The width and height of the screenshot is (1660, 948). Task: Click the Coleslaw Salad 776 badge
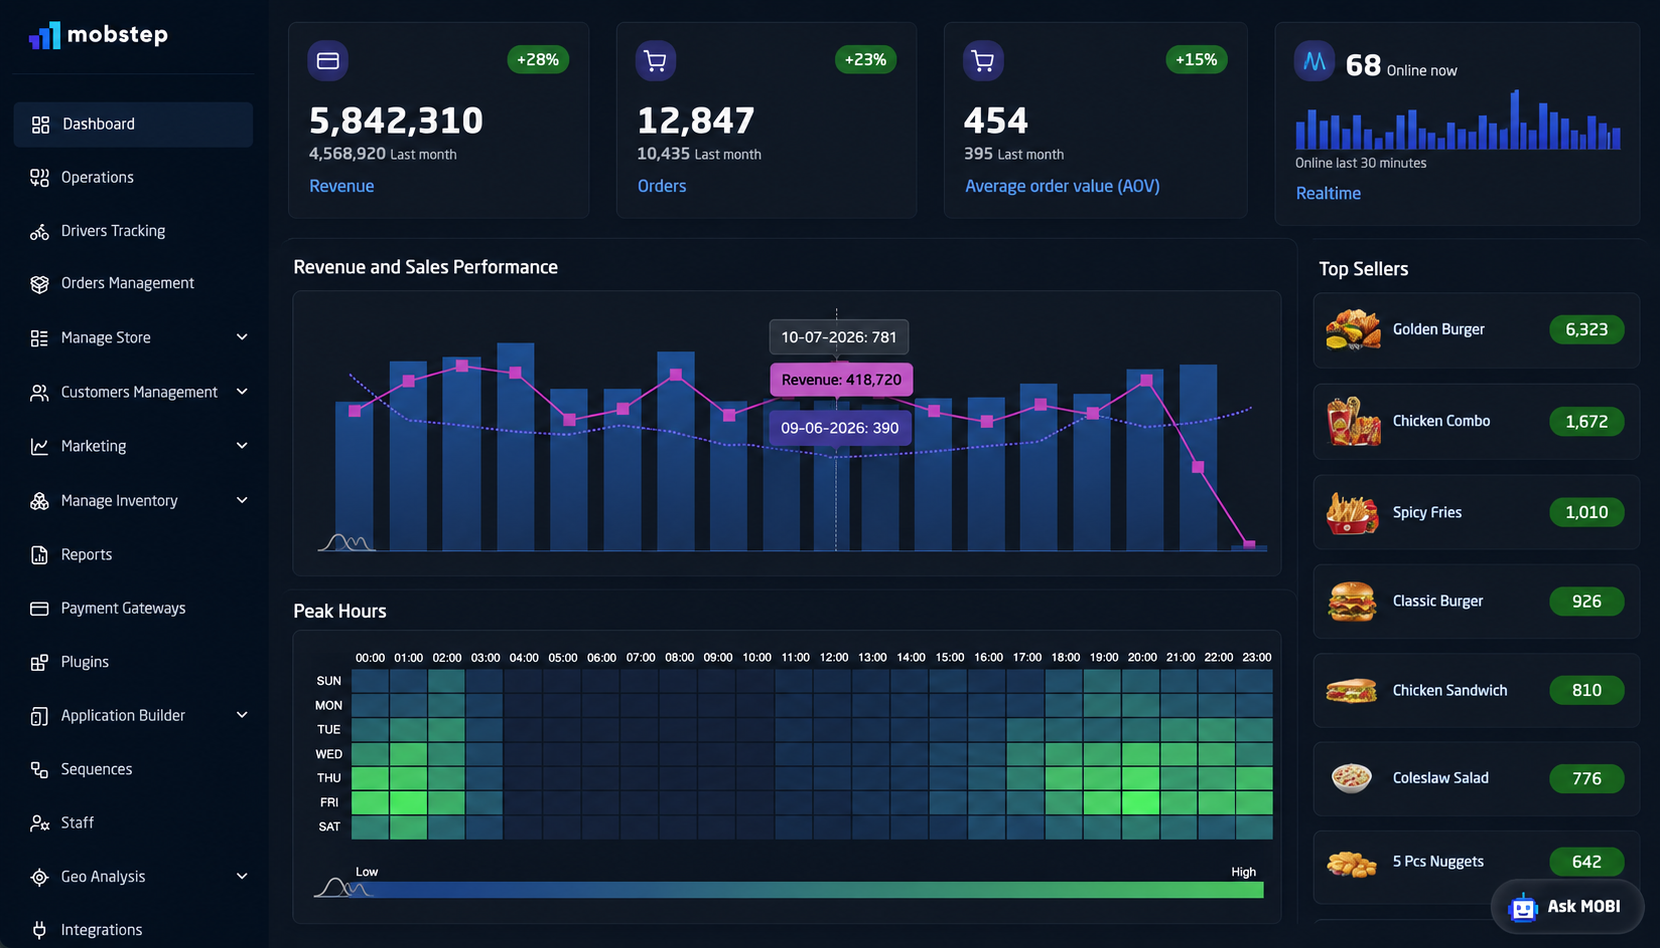tap(1587, 779)
